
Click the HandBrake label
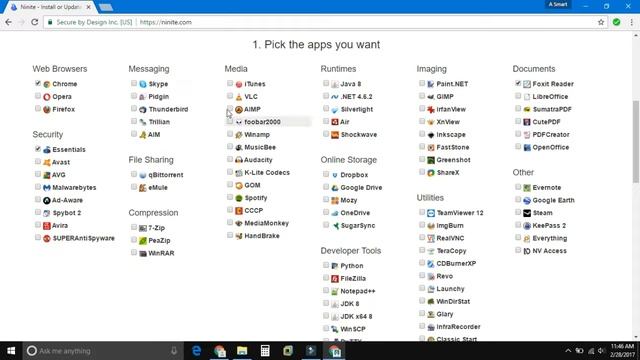click(x=262, y=236)
